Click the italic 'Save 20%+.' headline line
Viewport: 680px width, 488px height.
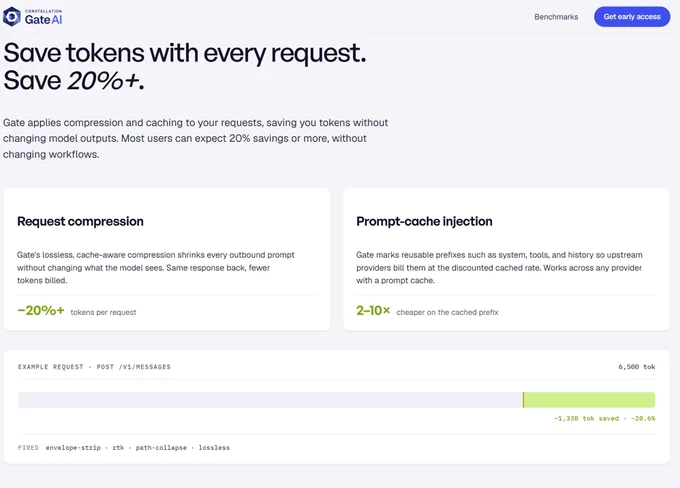click(74, 81)
